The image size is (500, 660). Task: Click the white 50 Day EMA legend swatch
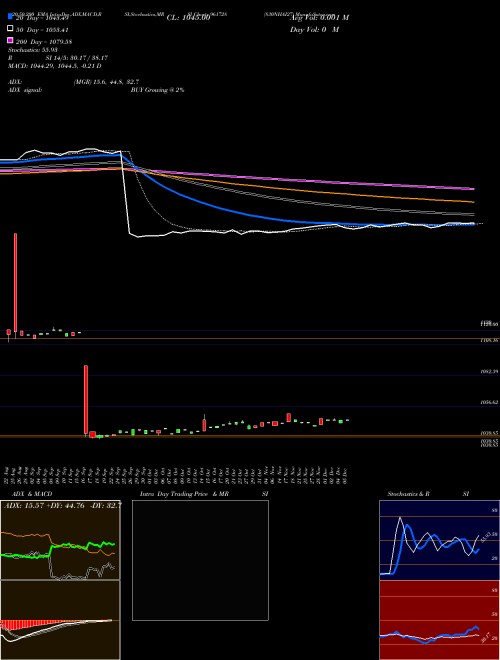pyautogui.click(x=10, y=29)
